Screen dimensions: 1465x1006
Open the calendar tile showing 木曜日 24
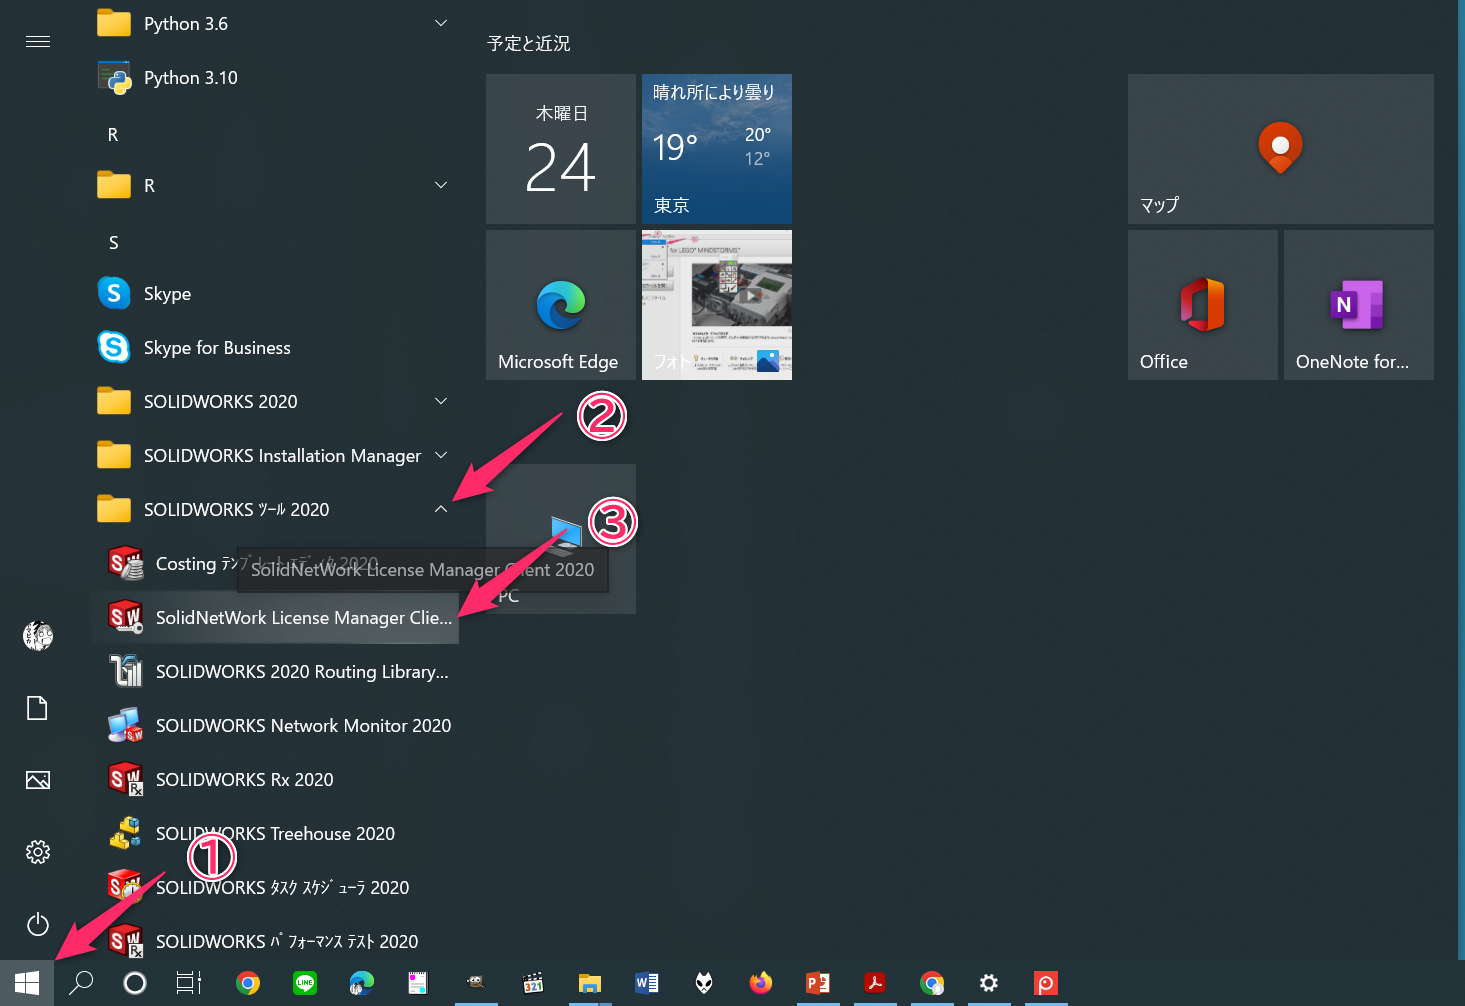pyautogui.click(x=561, y=149)
